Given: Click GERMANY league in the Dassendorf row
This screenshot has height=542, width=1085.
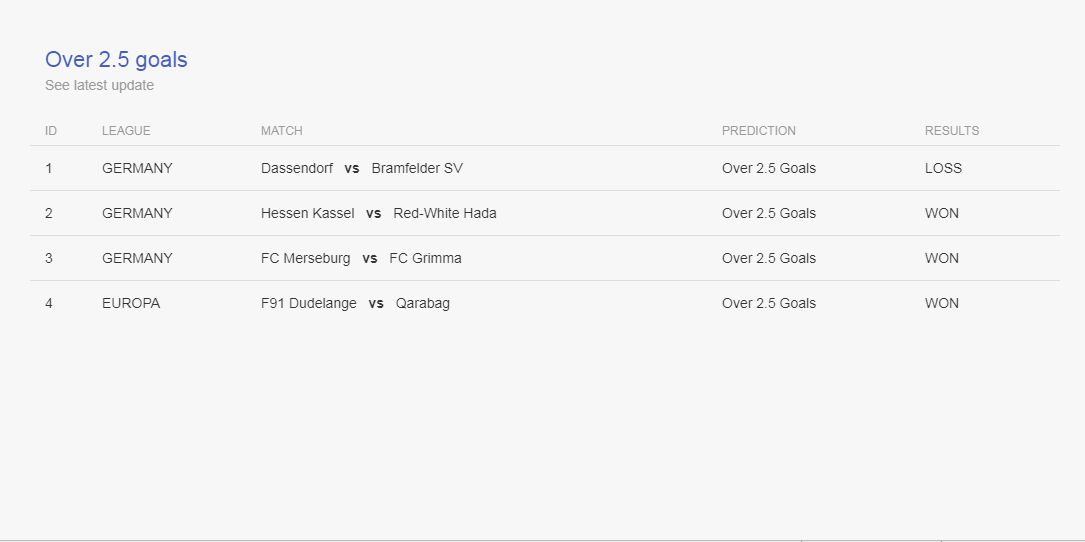Looking at the screenshot, I should (x=137, y=168).
